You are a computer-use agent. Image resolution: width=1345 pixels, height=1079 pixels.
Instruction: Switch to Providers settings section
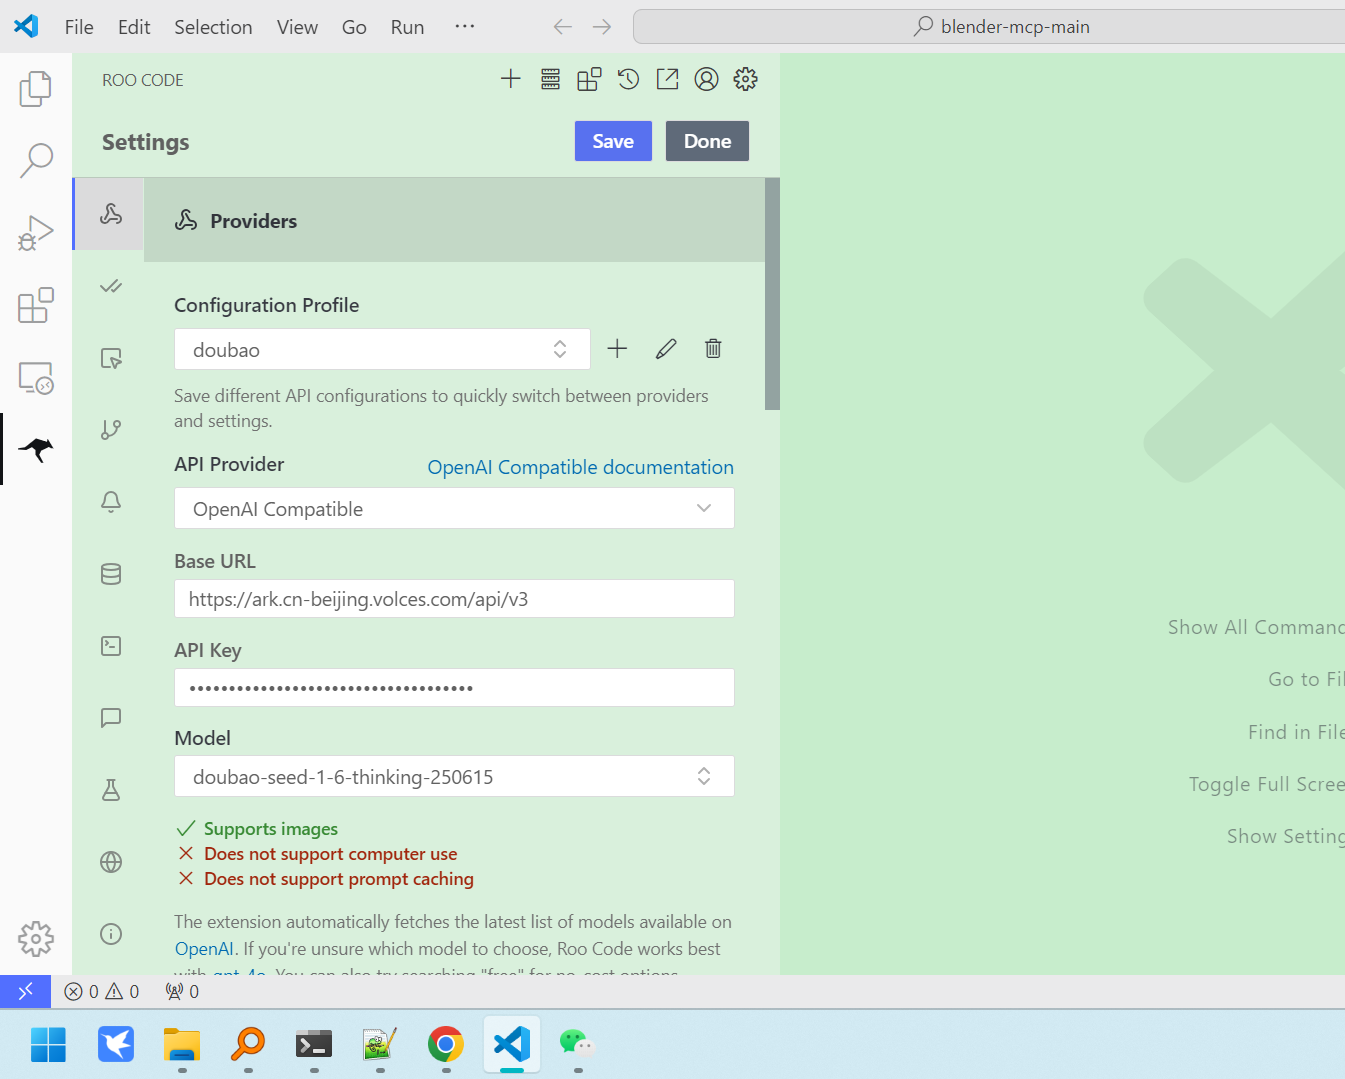(x=110, y=214)
